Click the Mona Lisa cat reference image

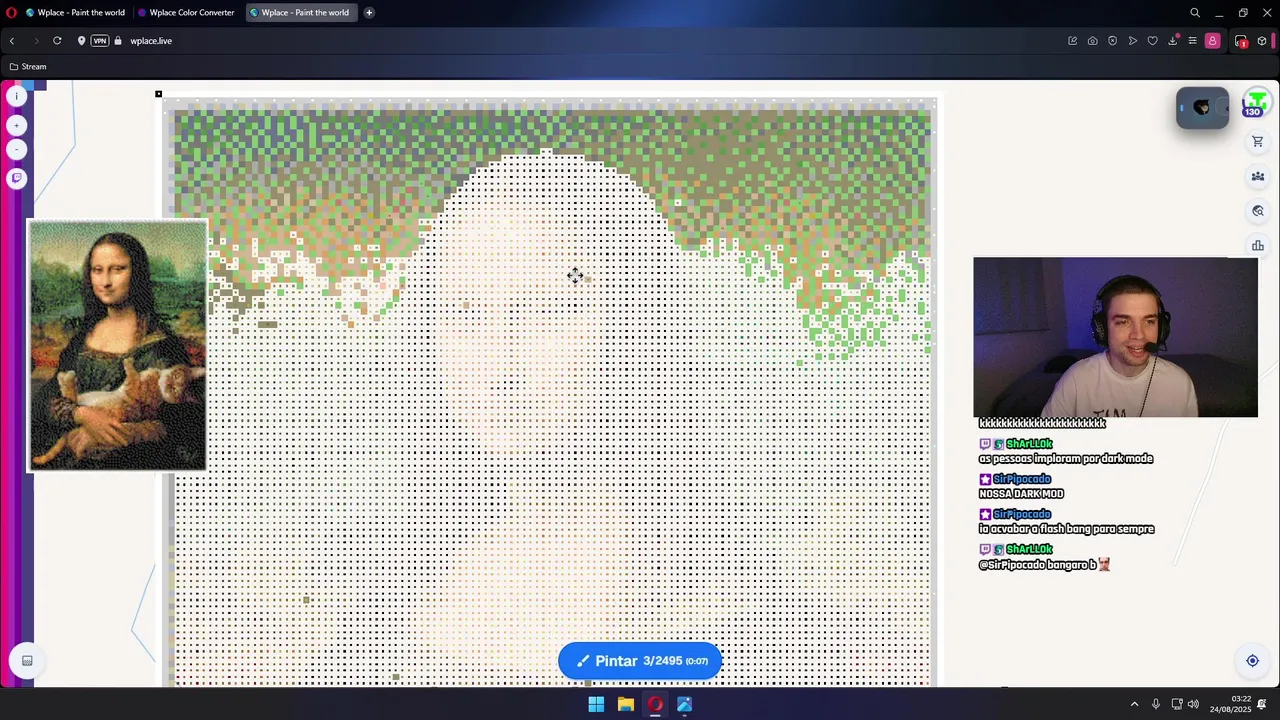pos(118,345)
